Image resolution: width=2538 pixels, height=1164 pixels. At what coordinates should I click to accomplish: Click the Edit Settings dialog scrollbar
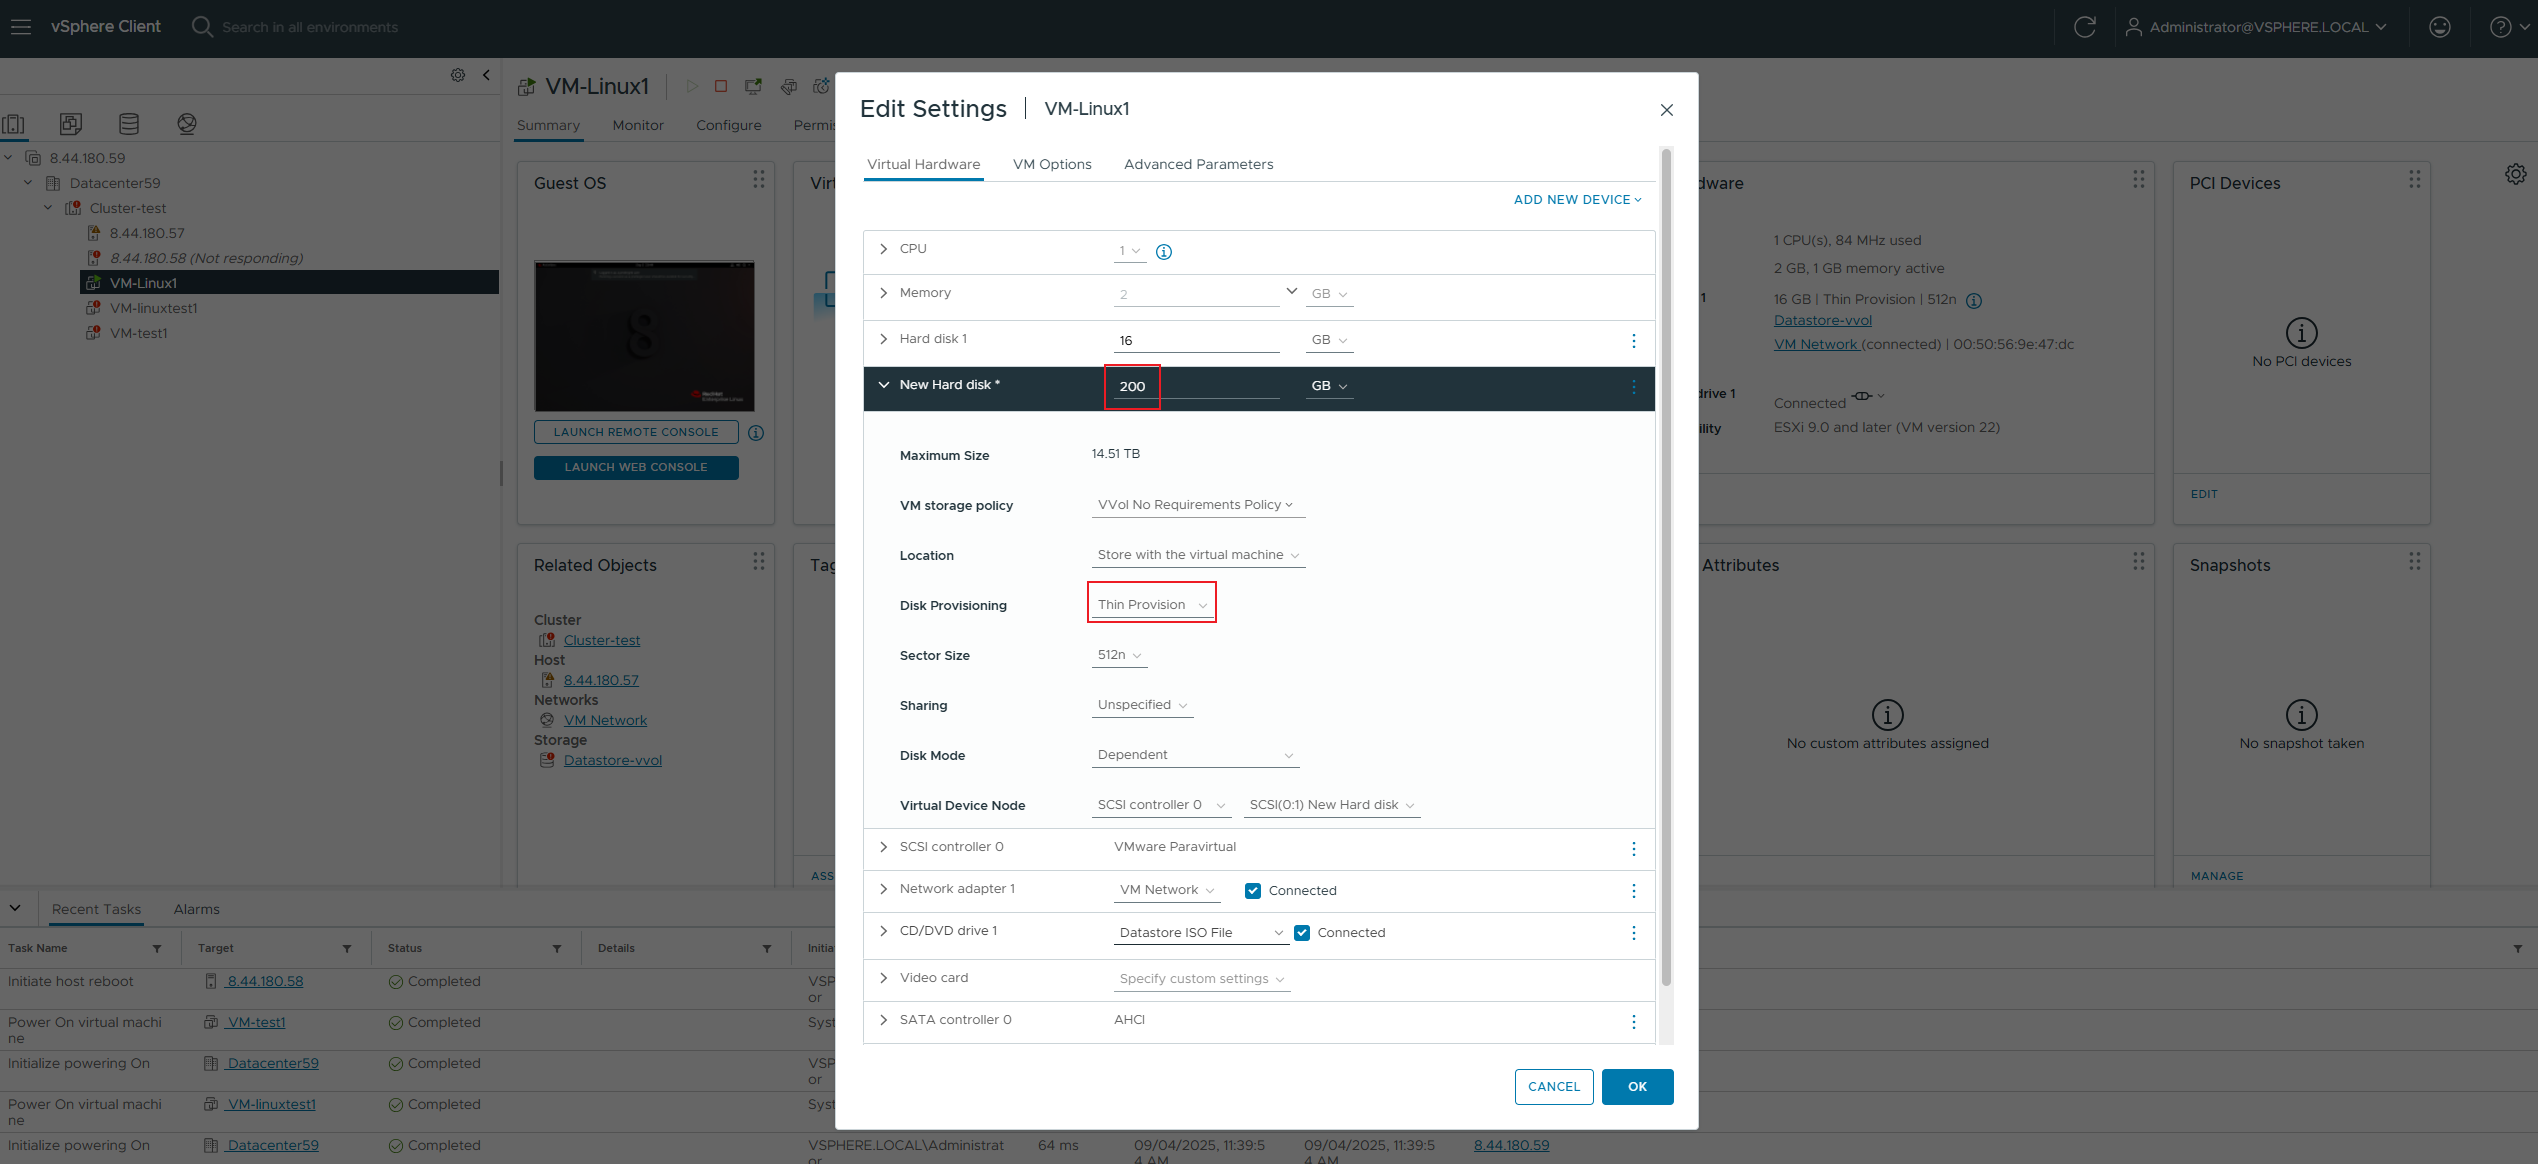click(x=1666, y=568)
